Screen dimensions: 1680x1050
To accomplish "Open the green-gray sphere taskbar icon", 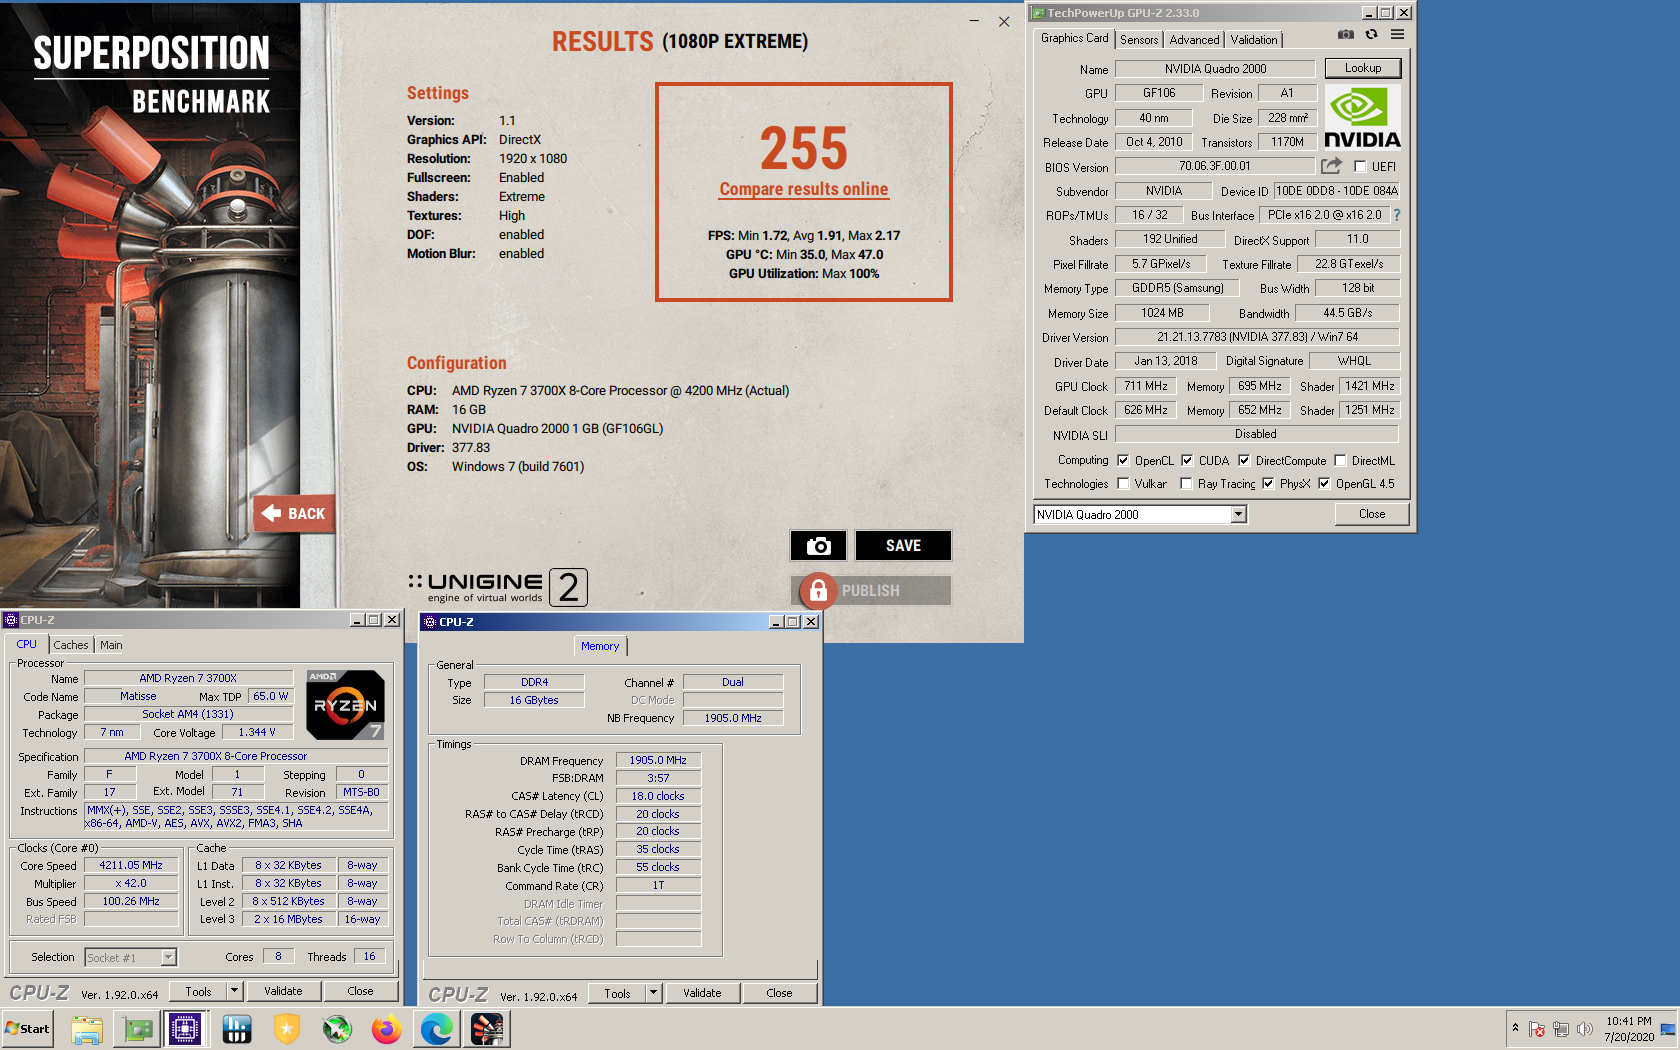I will (337, 1029).
